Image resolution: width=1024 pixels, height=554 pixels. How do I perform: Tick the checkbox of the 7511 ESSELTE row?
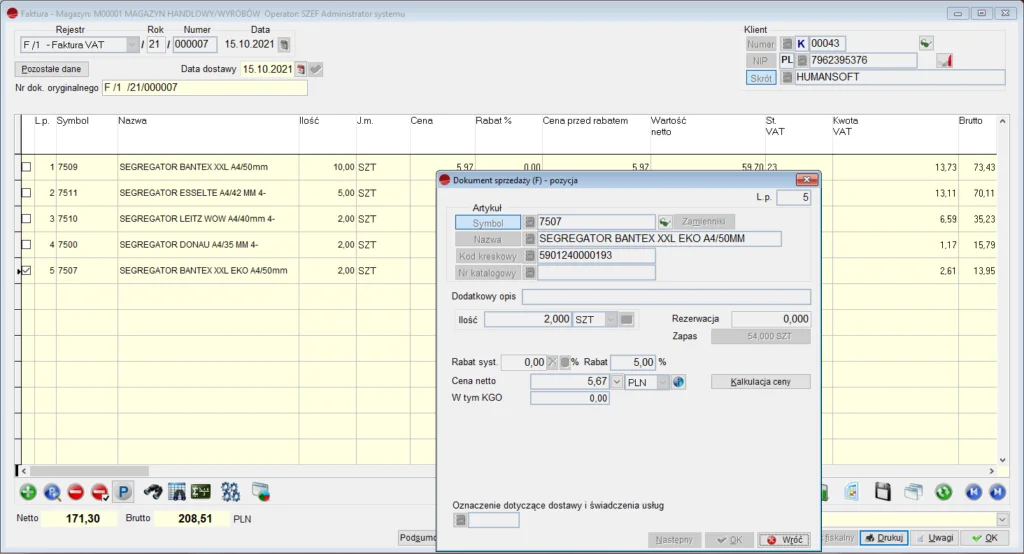[26, 193]
